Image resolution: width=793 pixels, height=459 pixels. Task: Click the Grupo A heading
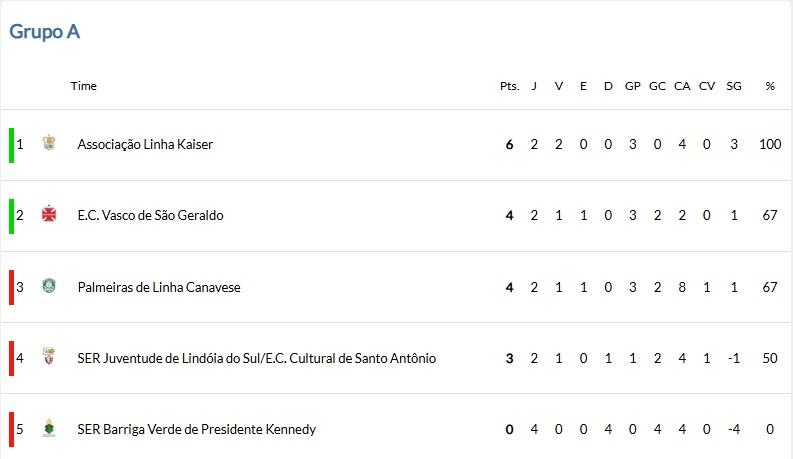[x=45, y=31]
